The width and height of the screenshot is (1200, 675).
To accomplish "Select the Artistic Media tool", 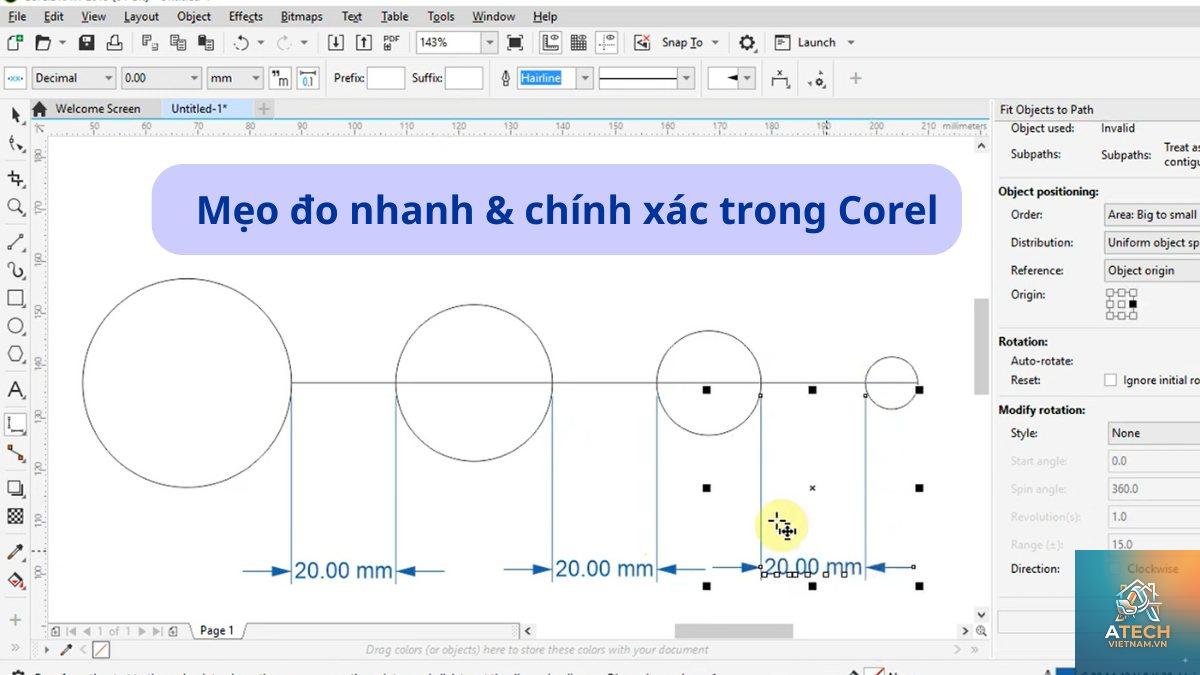I will point(15,270).
